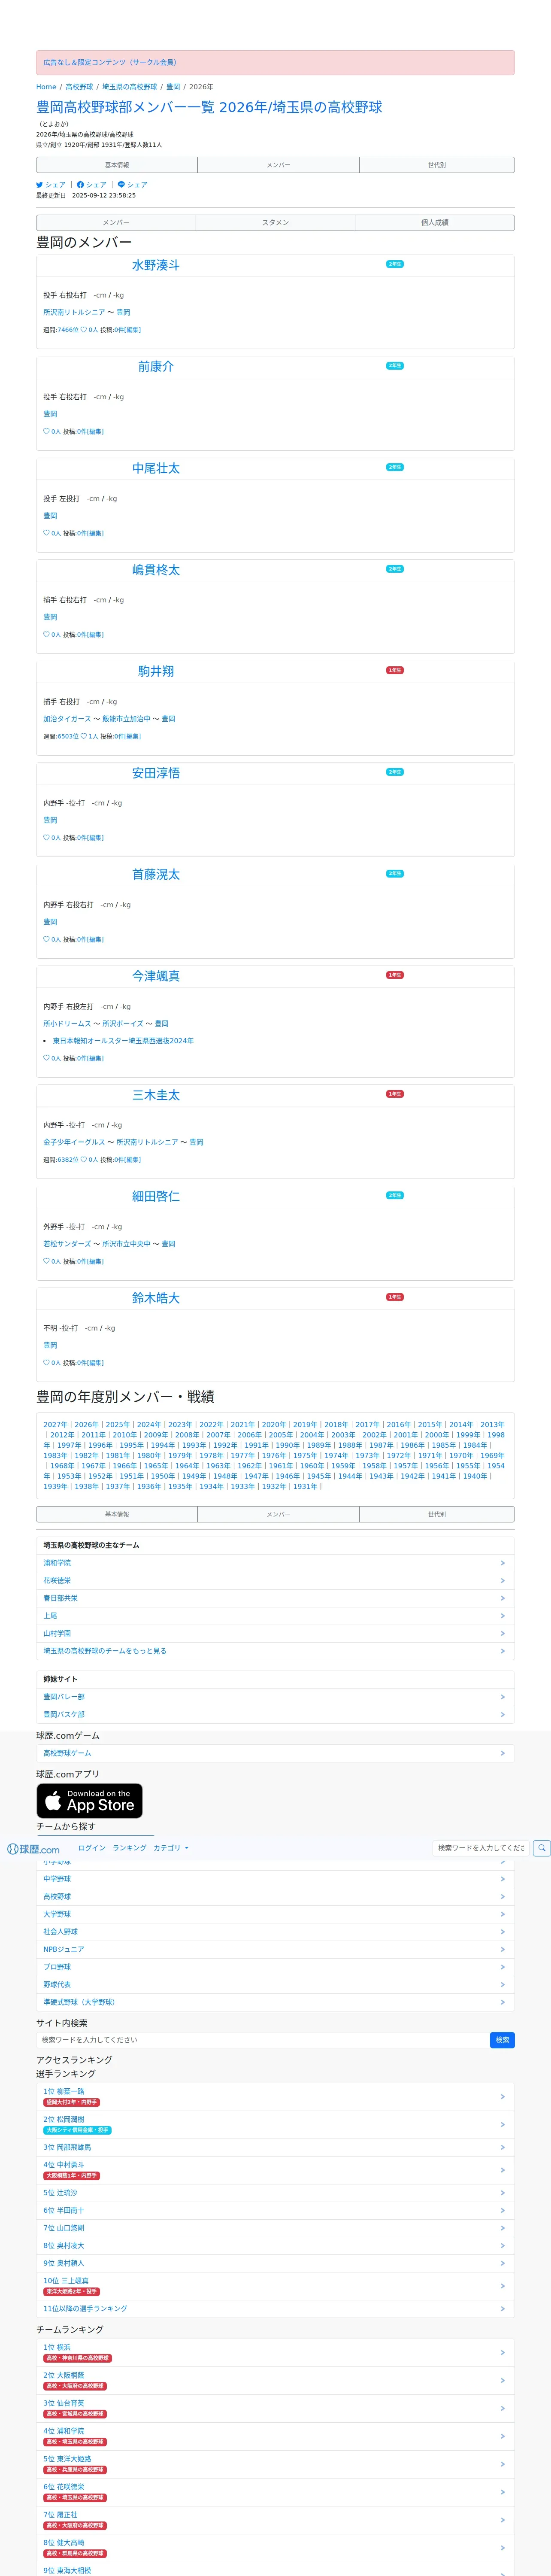
Task: Open NPBジュニア category row
Action: (275, 1949)
